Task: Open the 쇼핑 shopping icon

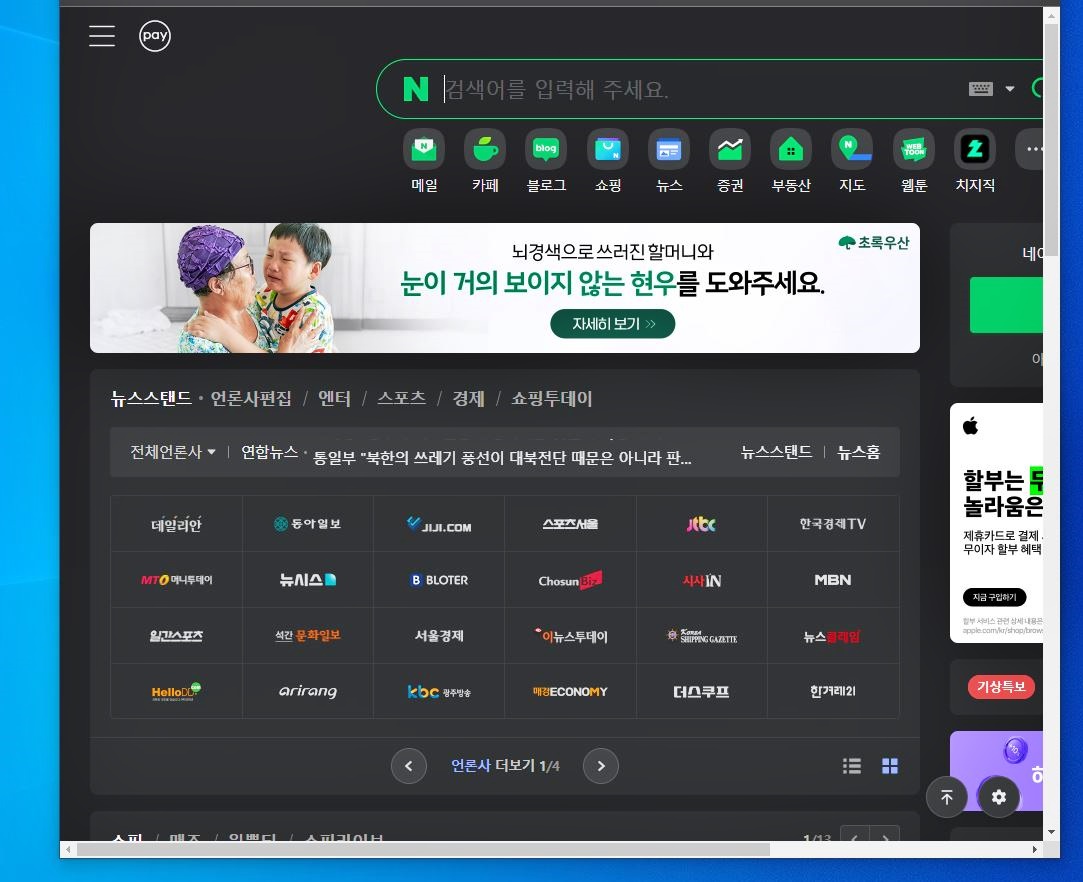Action: 608,148
